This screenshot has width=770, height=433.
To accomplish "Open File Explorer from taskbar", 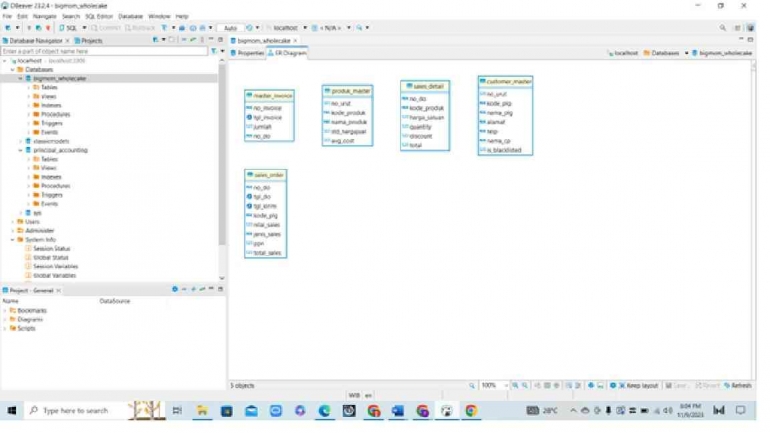I will coord(202,410).
